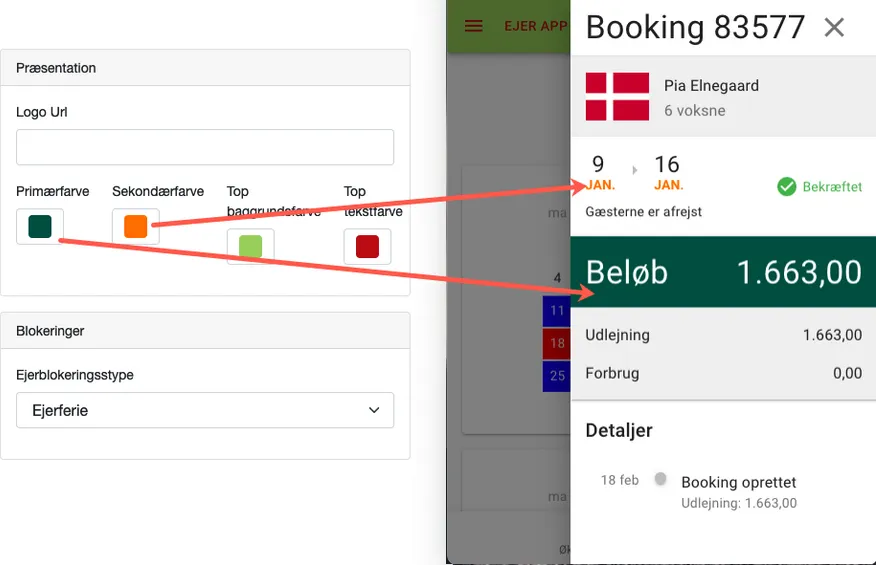Click the chevron on the Ejerferie select

pyautogui.click(x=374, y=410)
